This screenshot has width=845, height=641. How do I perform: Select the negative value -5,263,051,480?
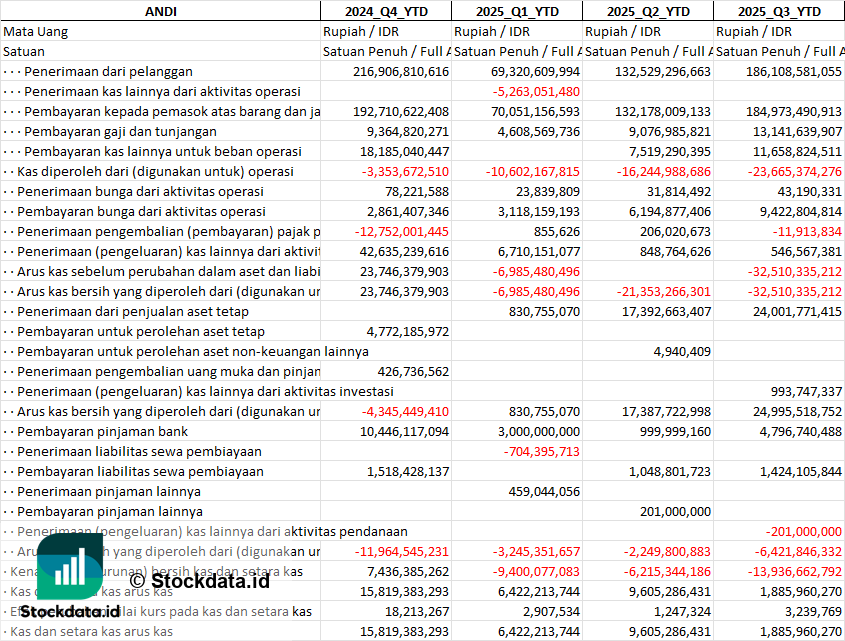536,92
